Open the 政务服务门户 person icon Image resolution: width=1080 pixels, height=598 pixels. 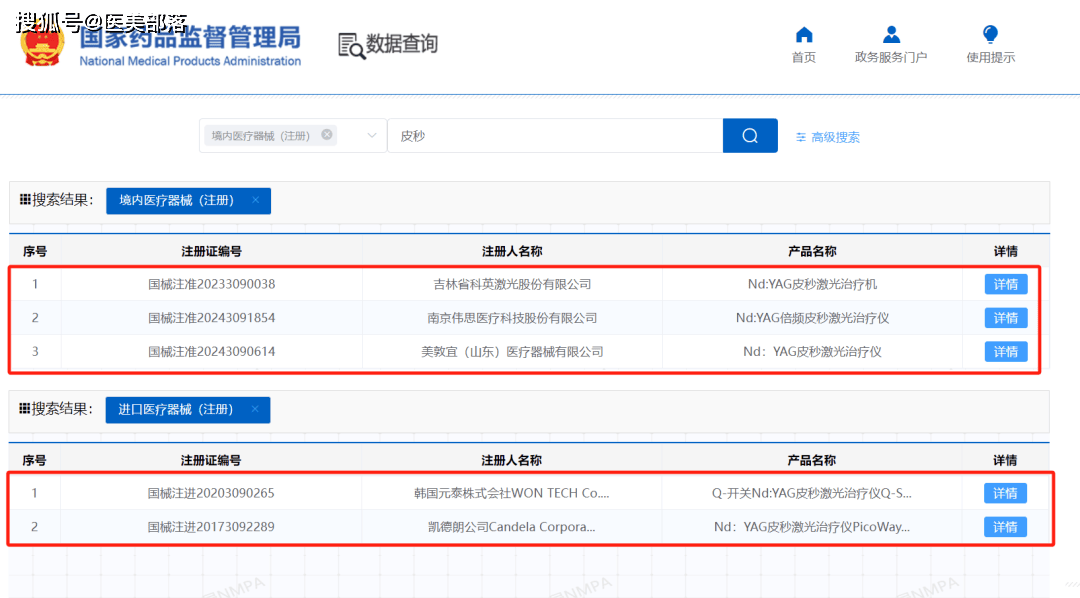pos(891,34)
